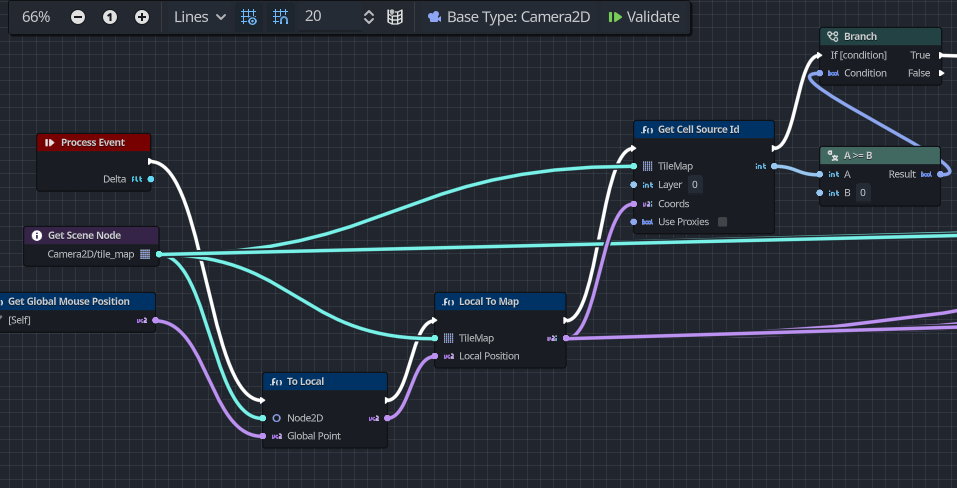957x488 pixels.
Task: Click the Node2D input port on To Local
Action: coord(262,418)
